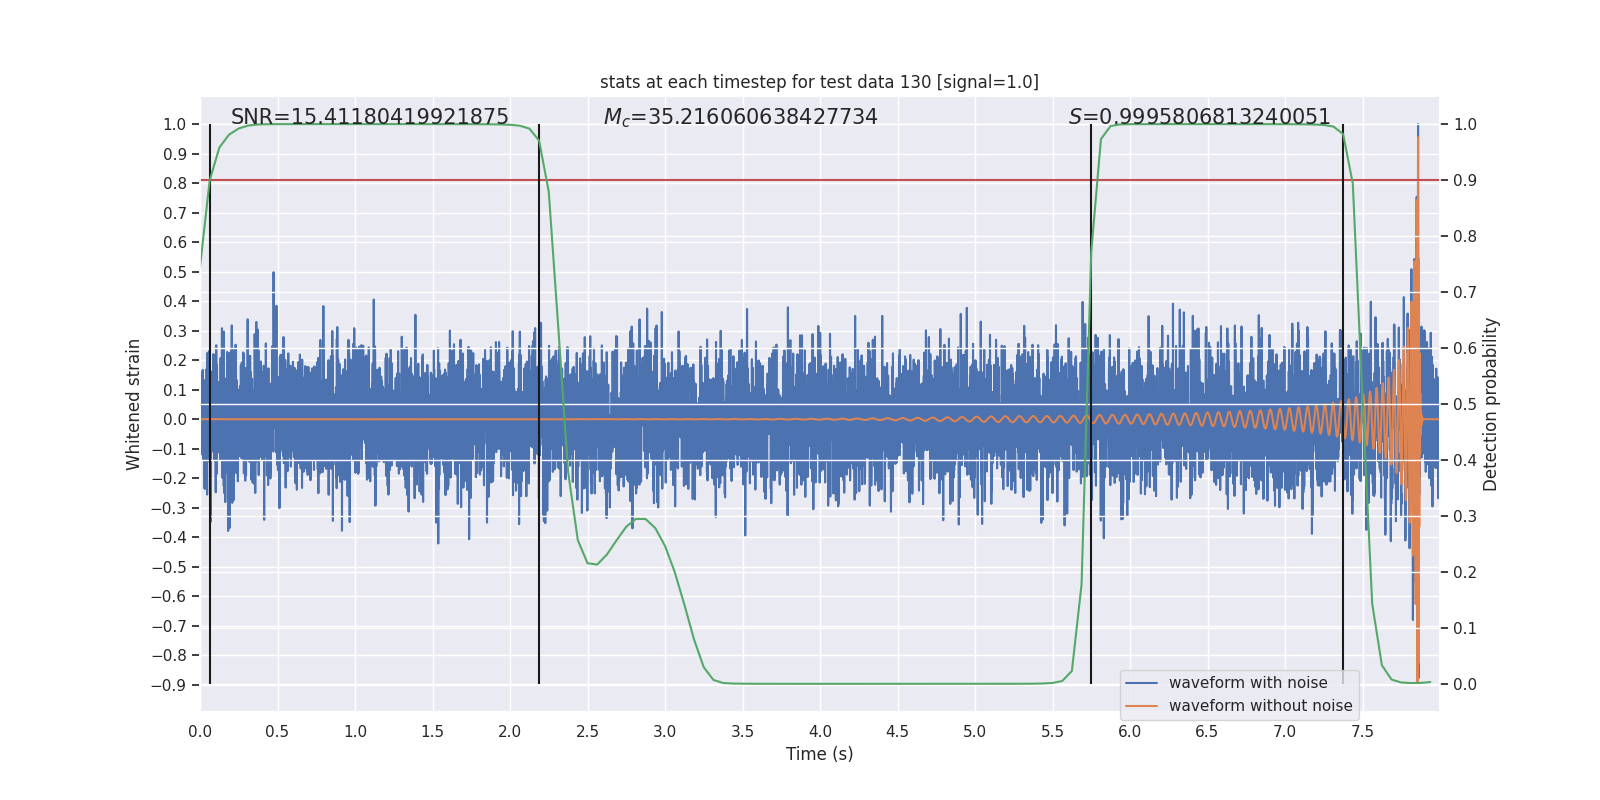This screenshot has width=1600, height=800.
Task: Click the 0.6 tick on Whitened strain axis
Action: click(x=175, y=243)
